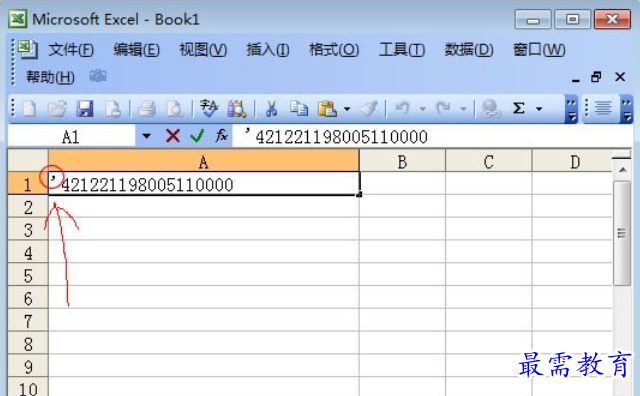Screen dimensions: 640x396
Task: Open the 格式(O) menu
Action: pyautogui.click(x=334, y=50)
